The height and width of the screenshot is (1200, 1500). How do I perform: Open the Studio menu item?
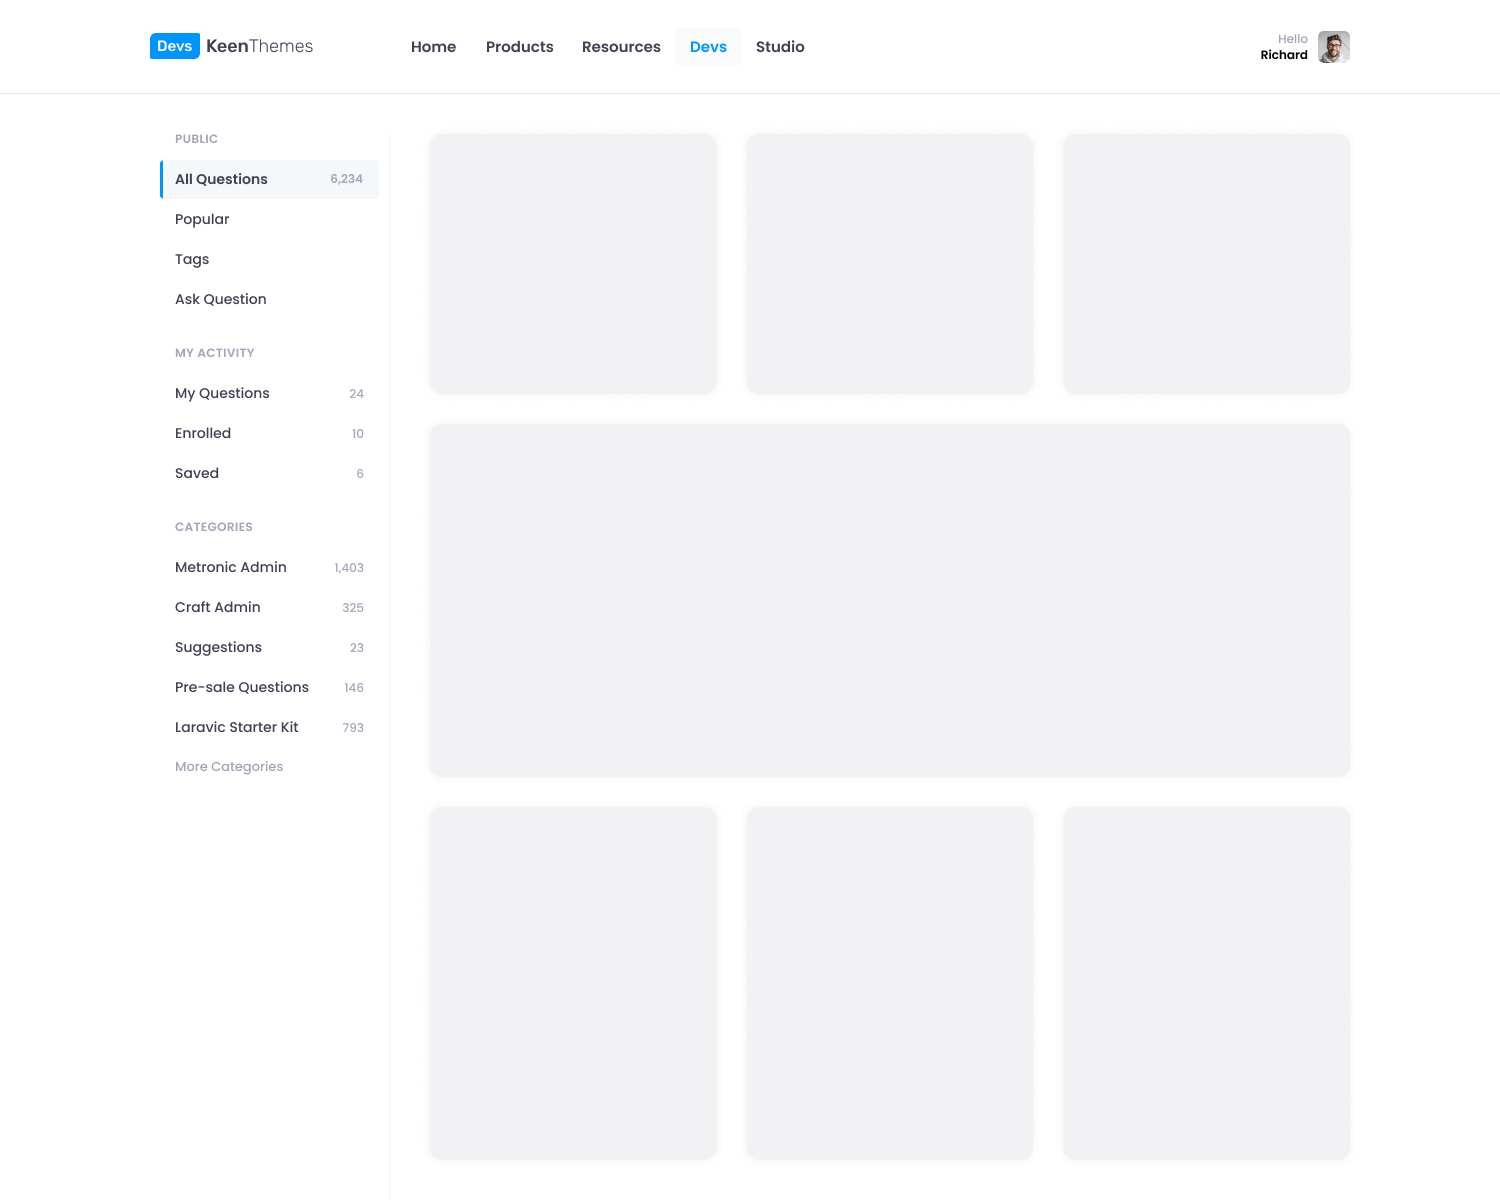click(780, 47)
